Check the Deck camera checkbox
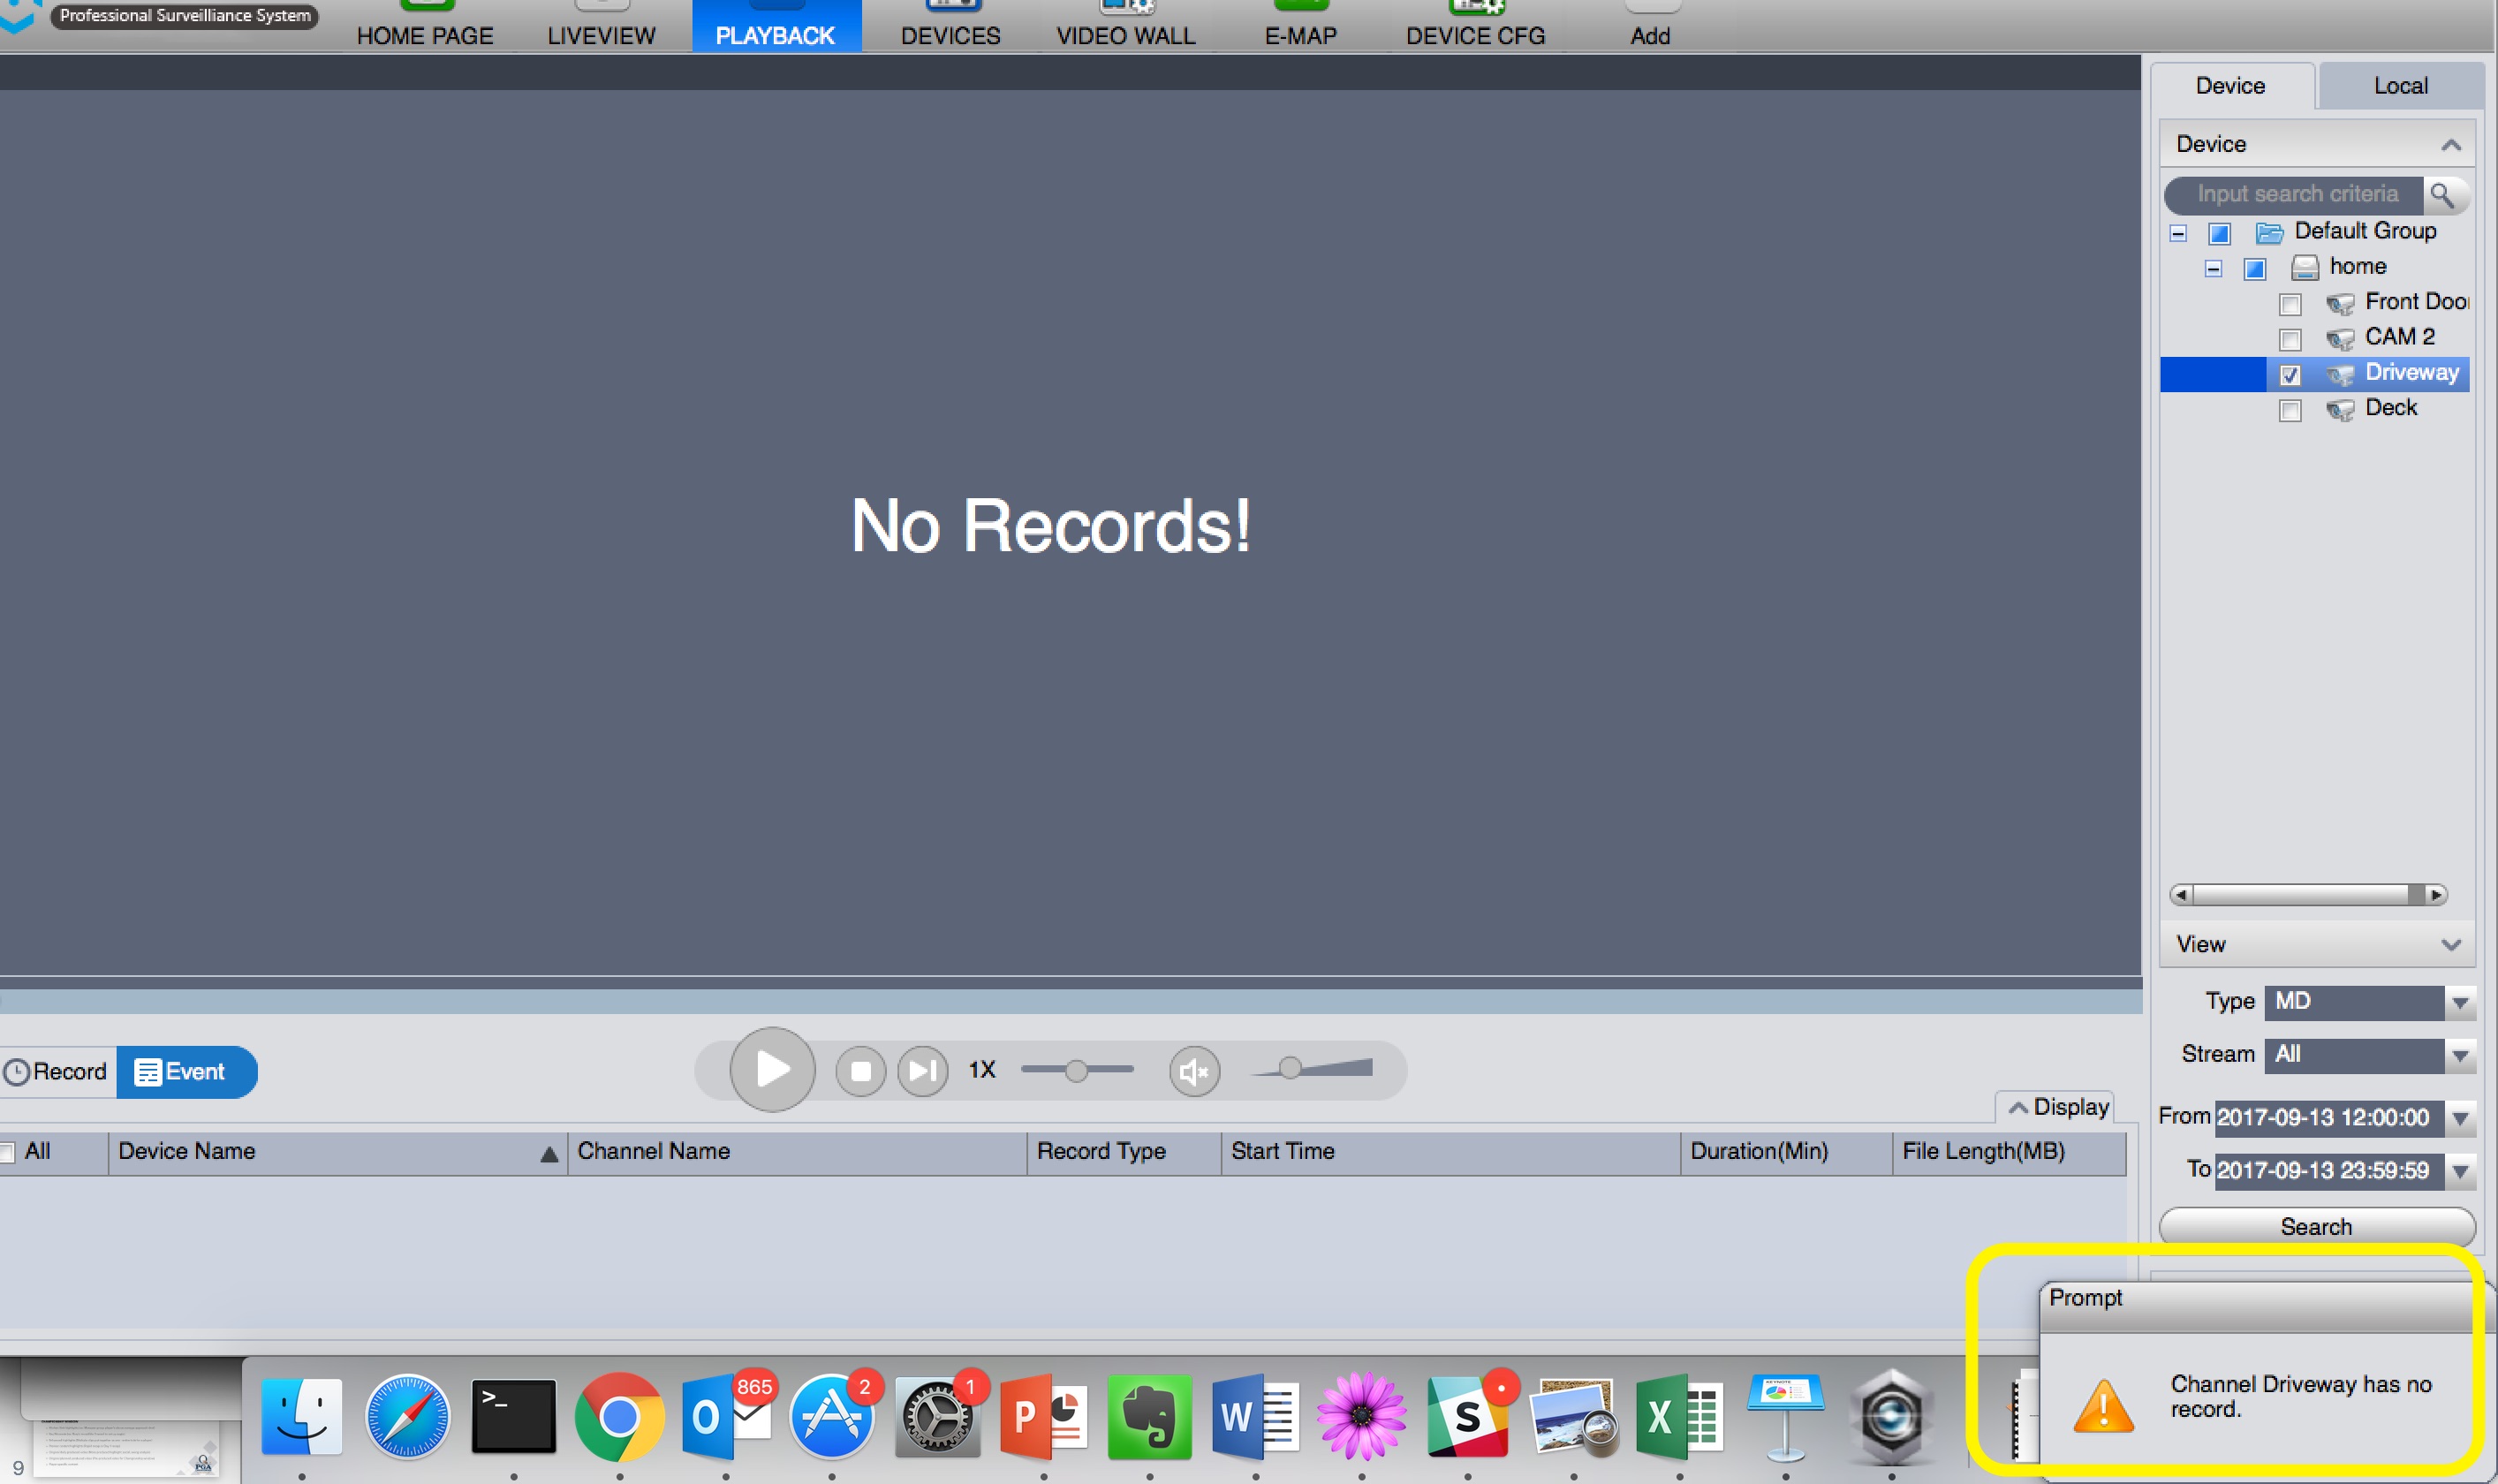The height and width of the screenshot is (1484, 2498). coord(2290,410)
